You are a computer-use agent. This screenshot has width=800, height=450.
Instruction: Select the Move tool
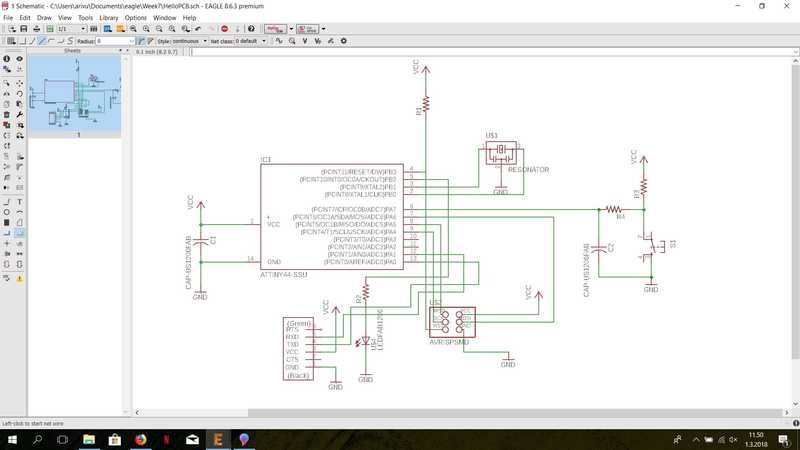19,83
